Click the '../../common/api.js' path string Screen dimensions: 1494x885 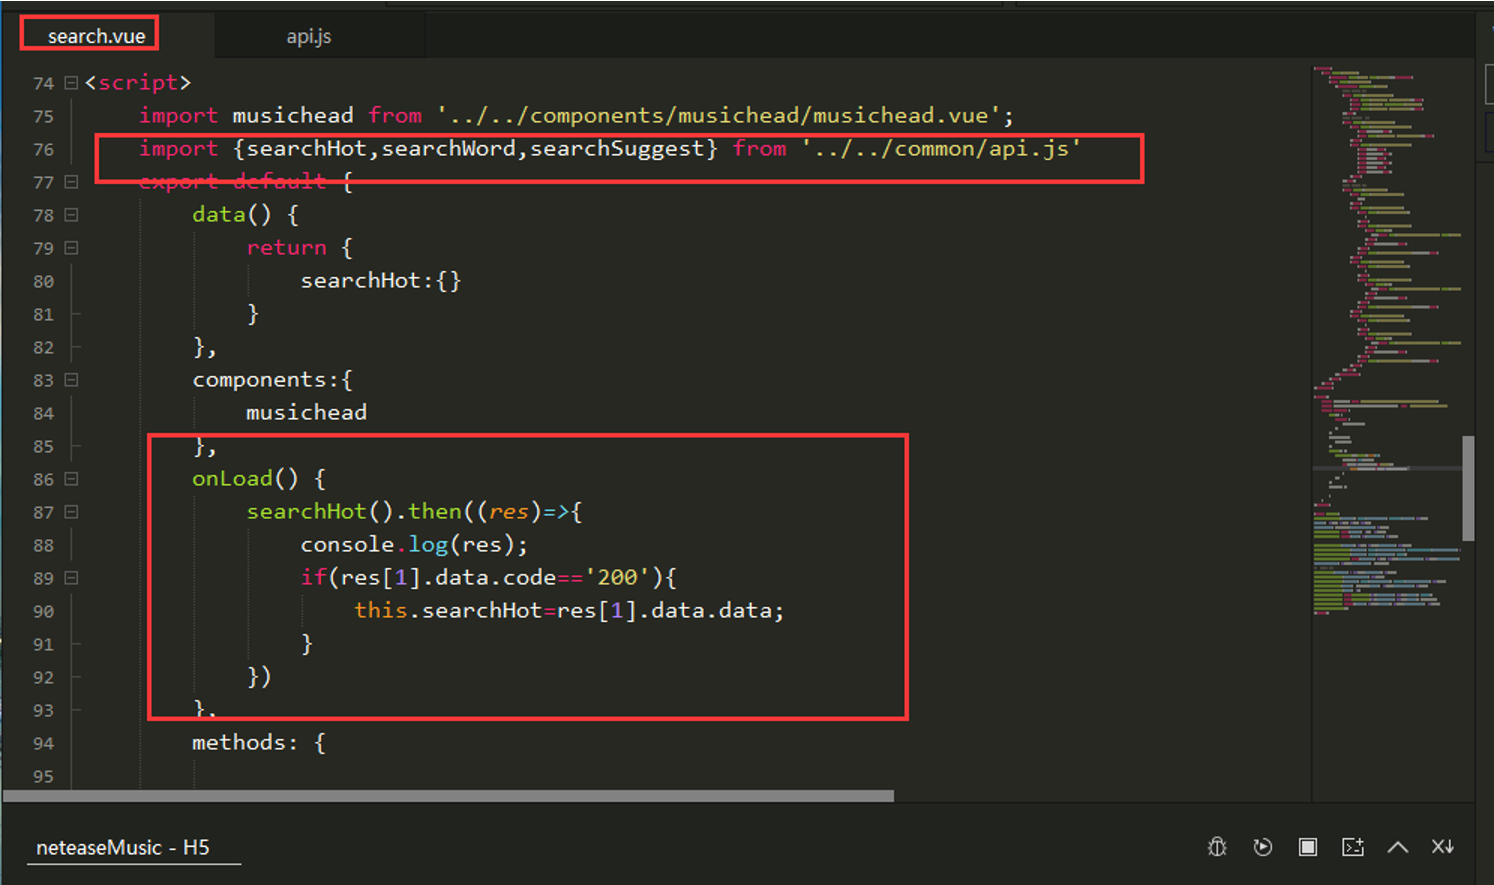pyautogui.click(x=941, y=149)
